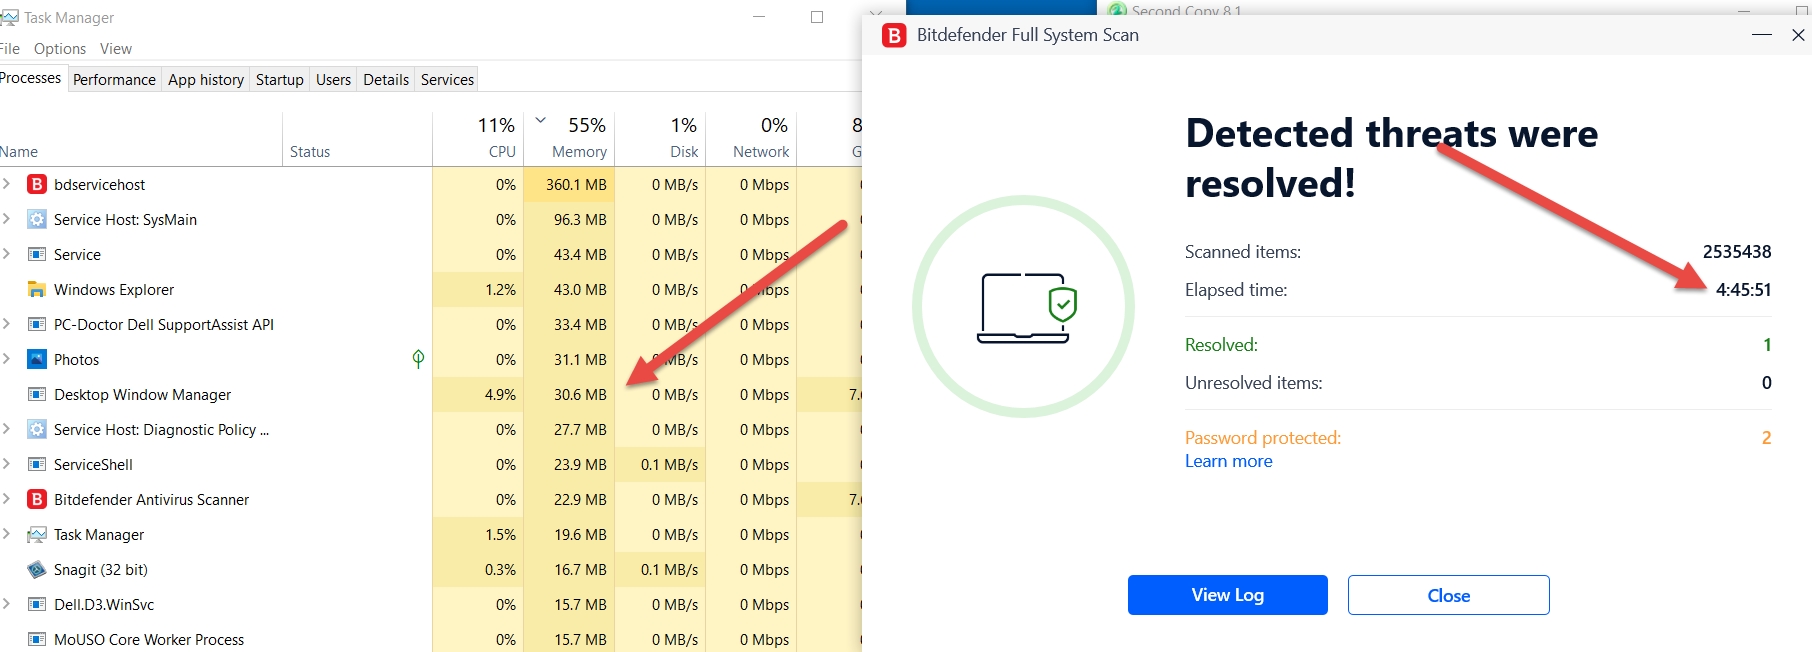Click the PC-Doctor Dell SupportAssist API icon
1812x652 pixels.
click(37, 324)
